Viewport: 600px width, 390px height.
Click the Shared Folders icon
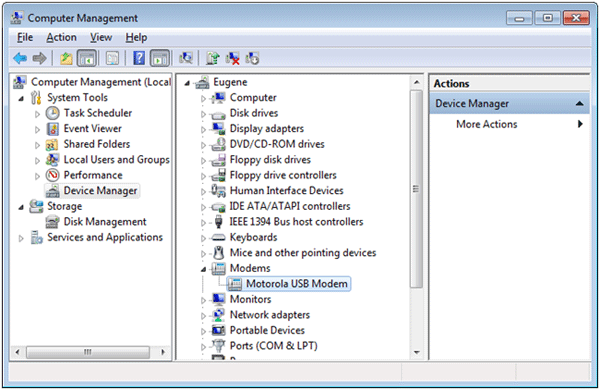(52, 145)
